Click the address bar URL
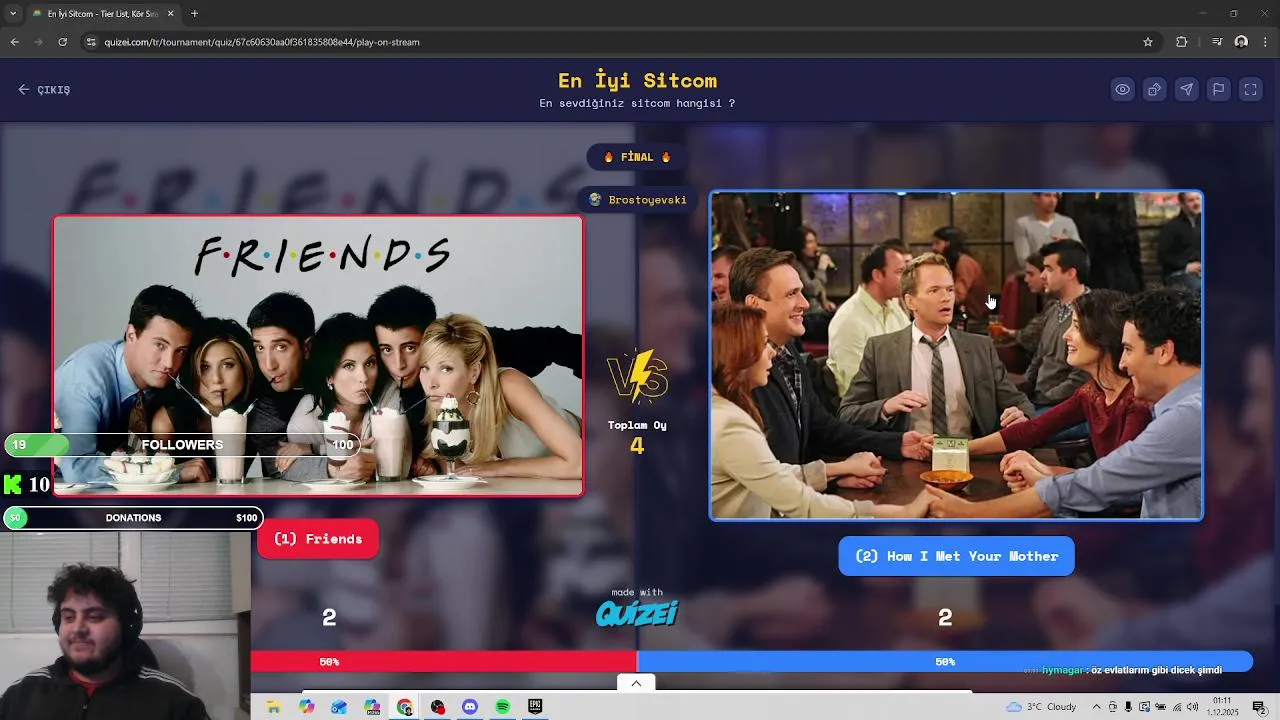This screenshot has height=720, width=1280. tap(262, 42)
